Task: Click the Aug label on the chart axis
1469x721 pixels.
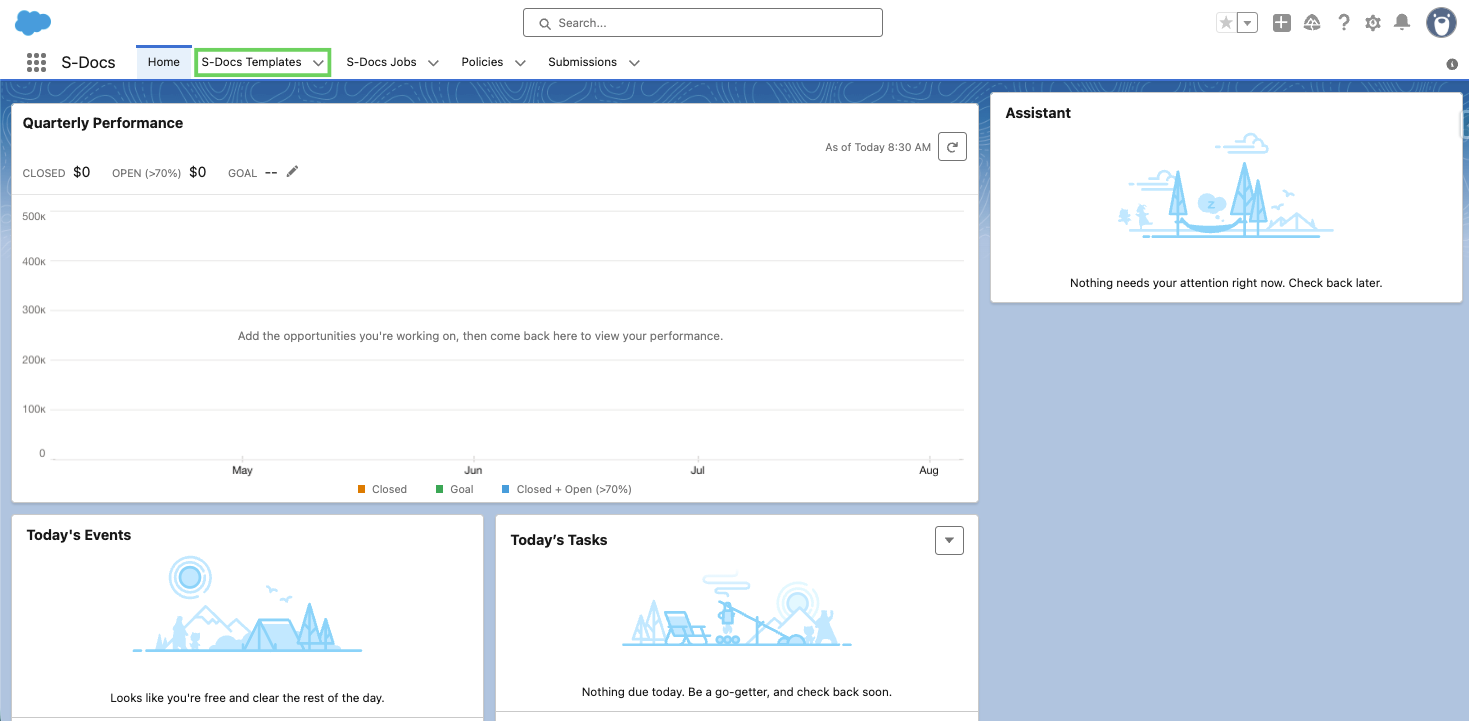Action: tap(929, 470)
